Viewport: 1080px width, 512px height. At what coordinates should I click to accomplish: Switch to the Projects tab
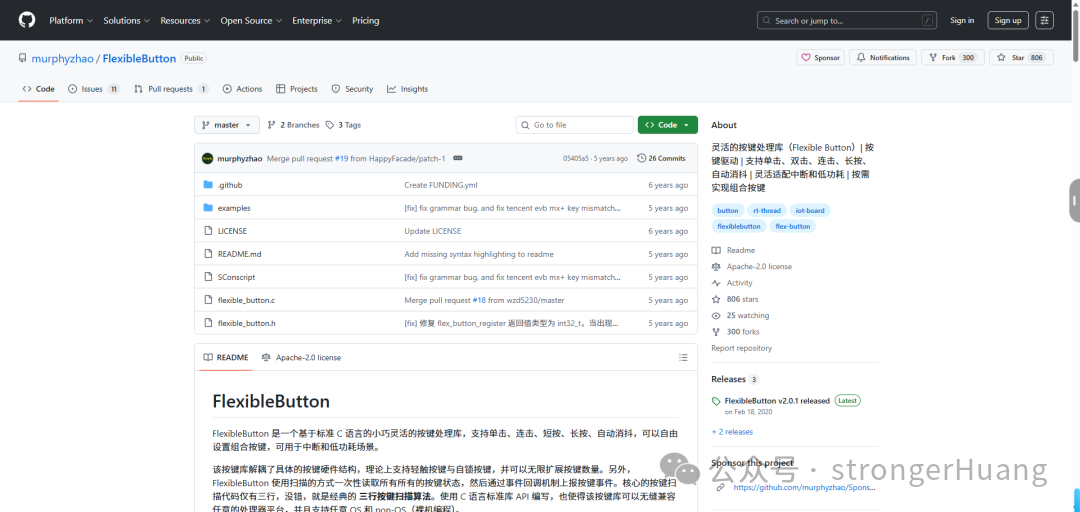coord(297,89)
